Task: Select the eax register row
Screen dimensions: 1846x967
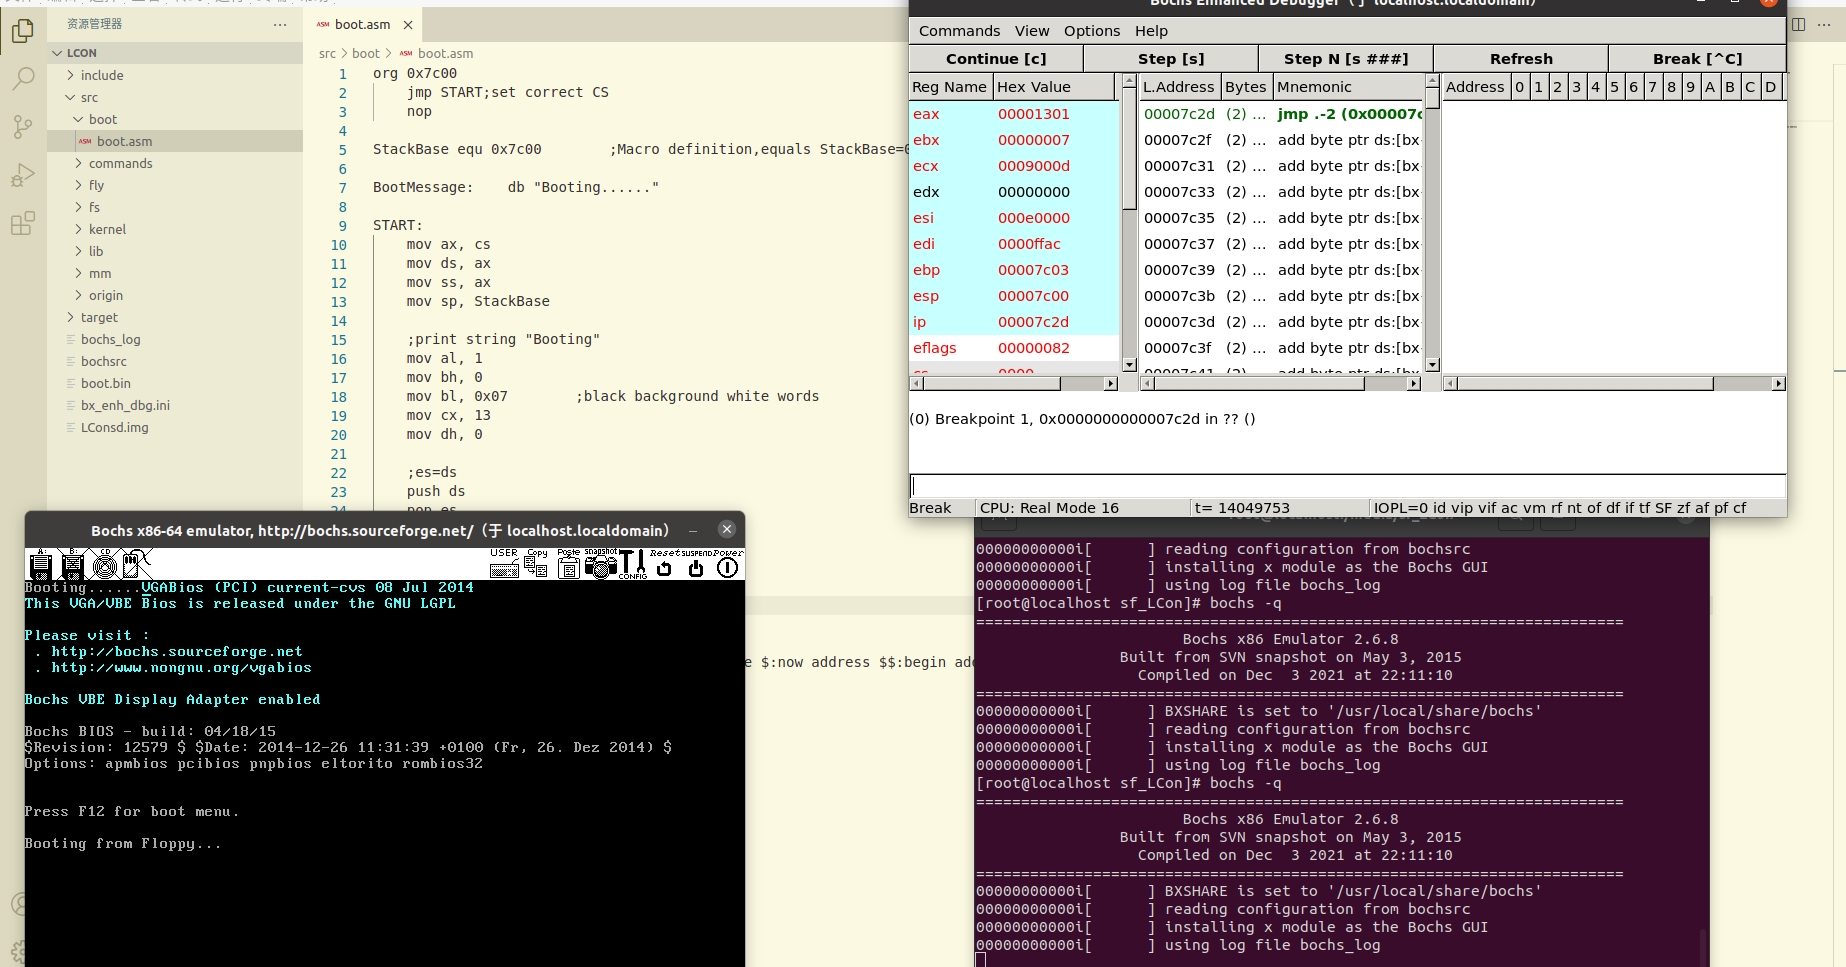Action: [x=1014, y=114]
